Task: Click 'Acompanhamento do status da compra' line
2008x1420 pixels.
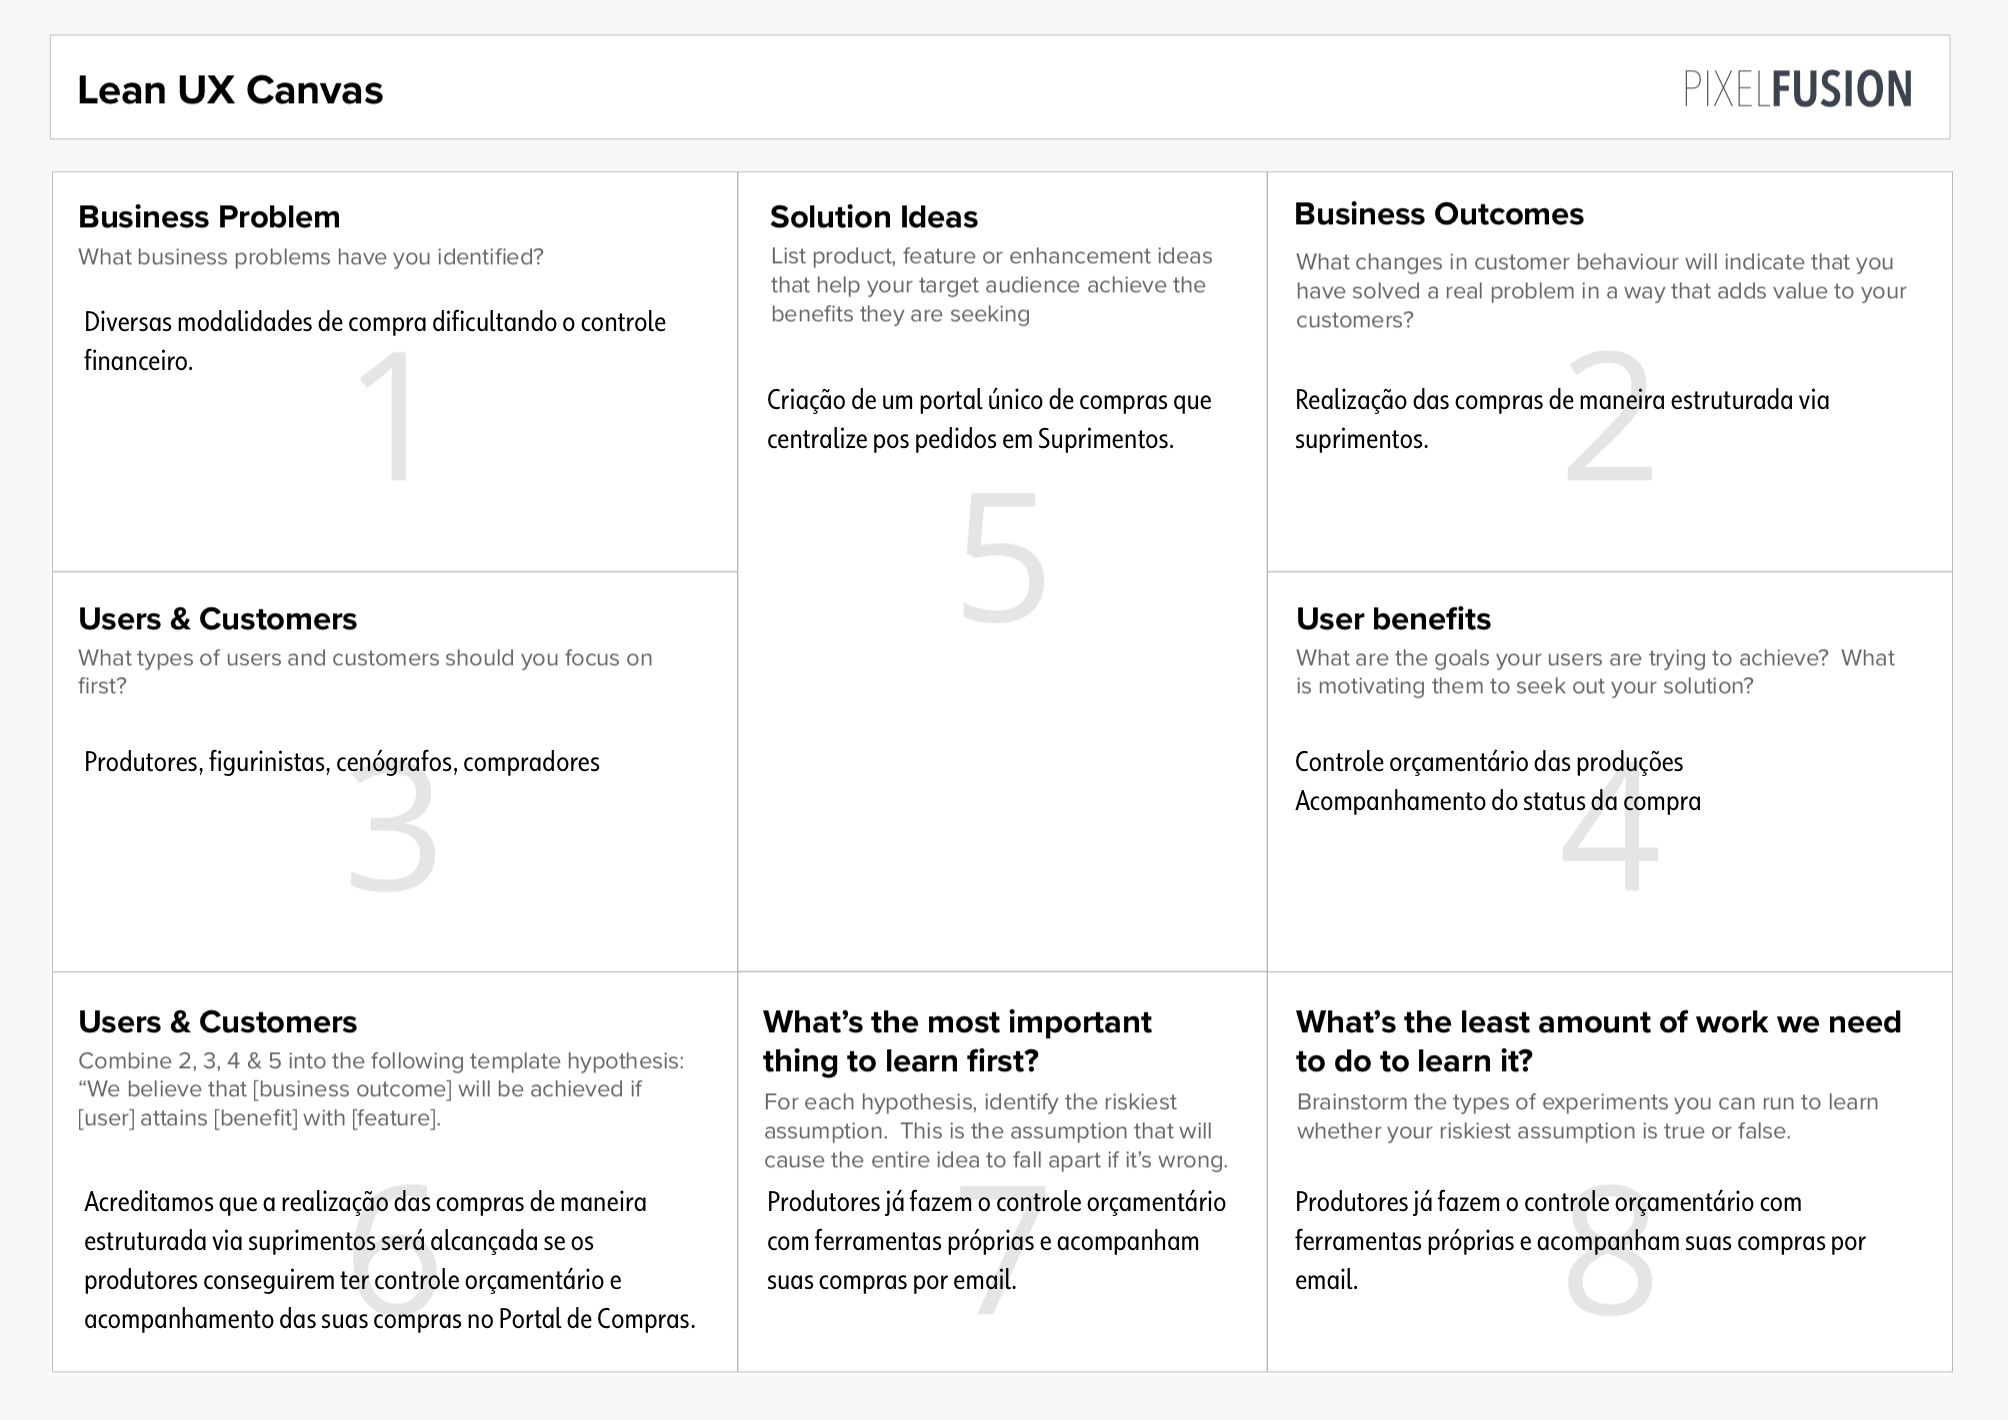Action: [1498, 801]
